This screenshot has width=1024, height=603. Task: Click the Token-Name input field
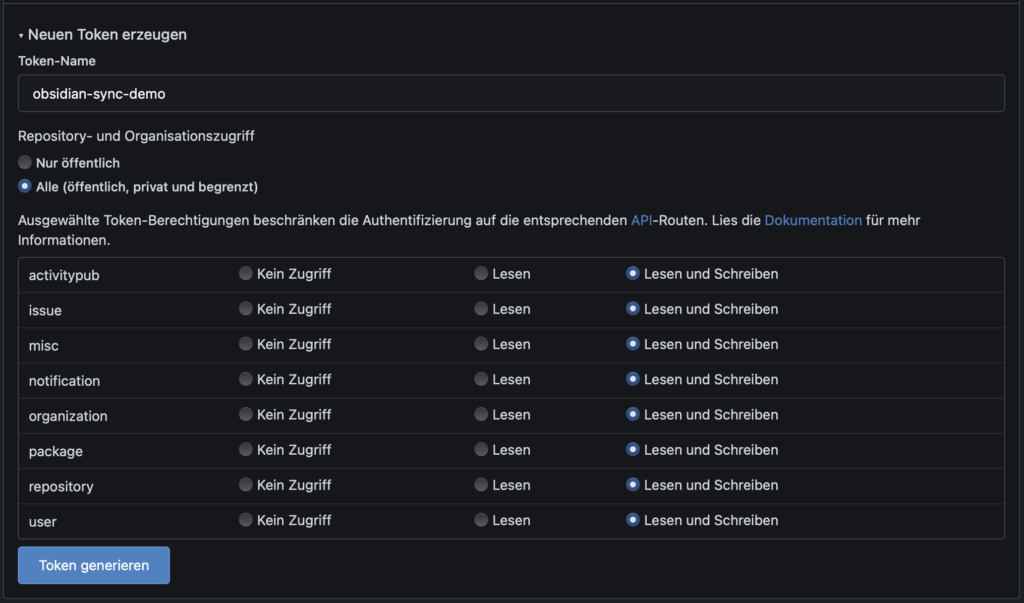[511, 93]
